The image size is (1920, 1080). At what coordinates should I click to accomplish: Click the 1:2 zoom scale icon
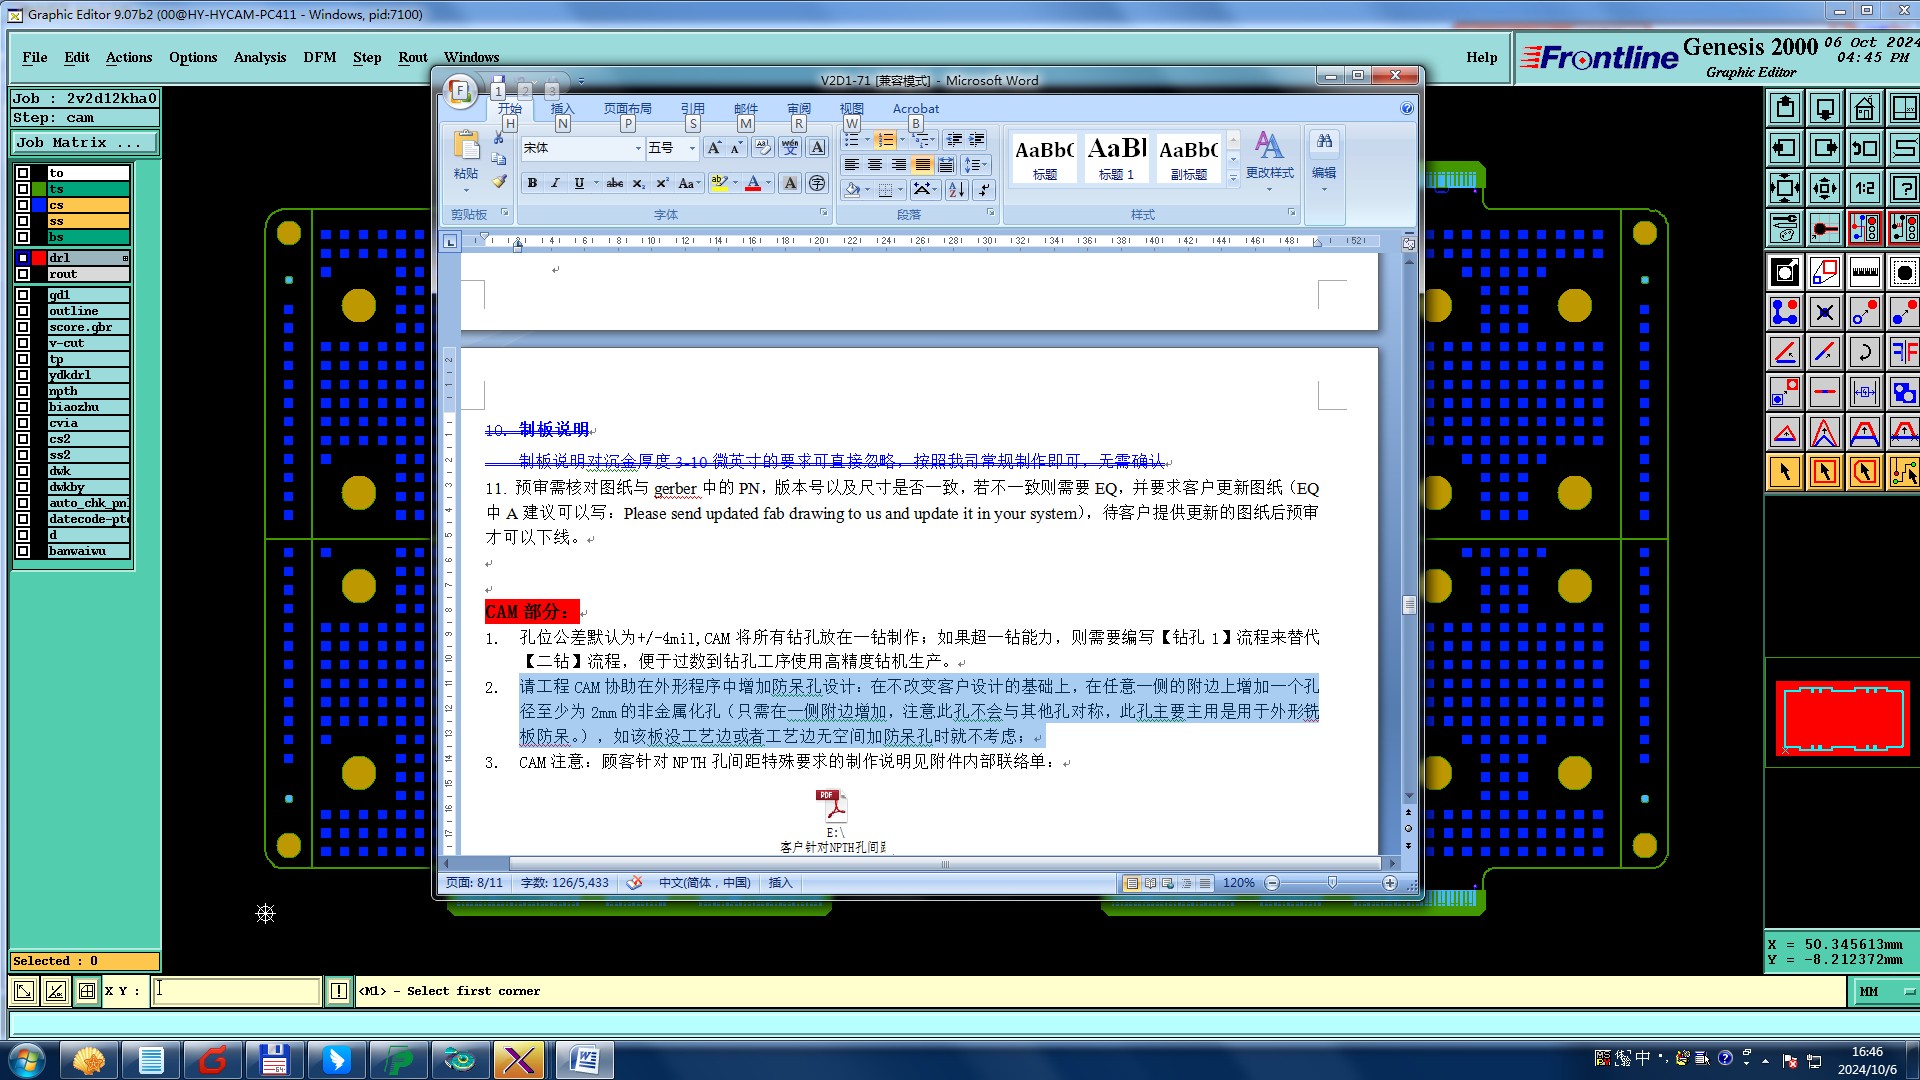(x=1864, y=188)
